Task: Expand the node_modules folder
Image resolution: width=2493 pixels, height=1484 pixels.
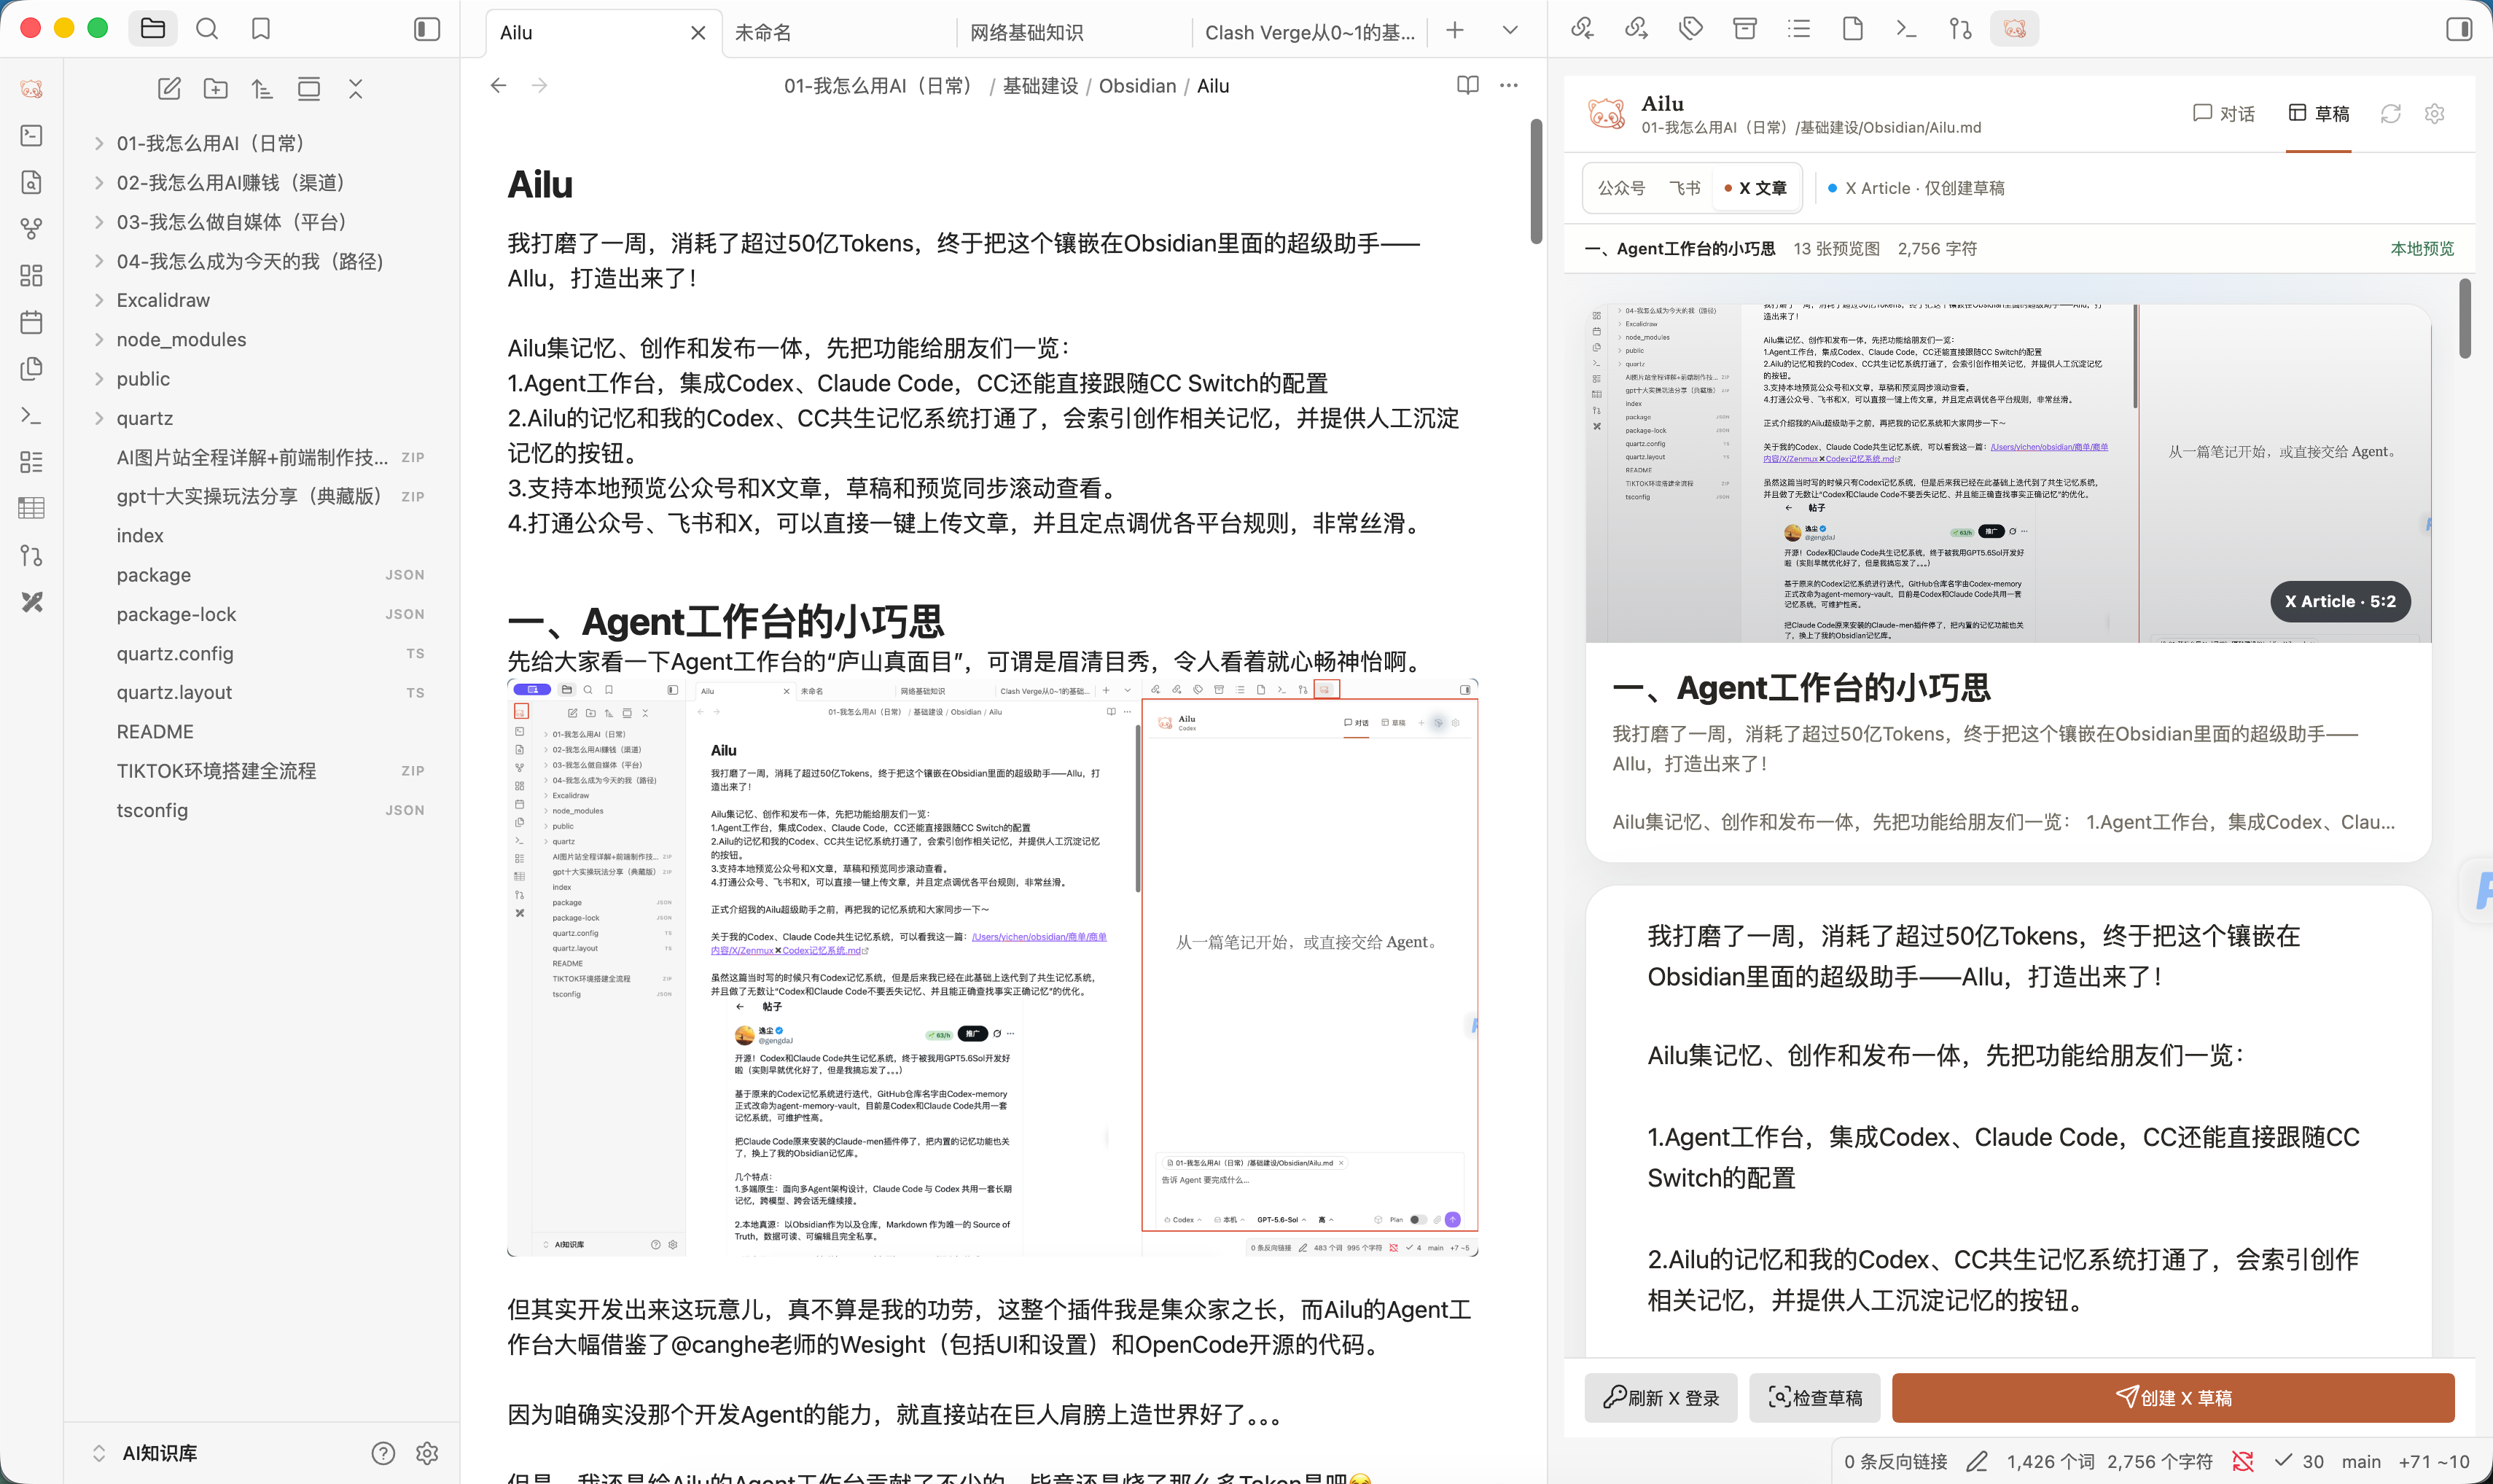Action: tap(99, 339)
